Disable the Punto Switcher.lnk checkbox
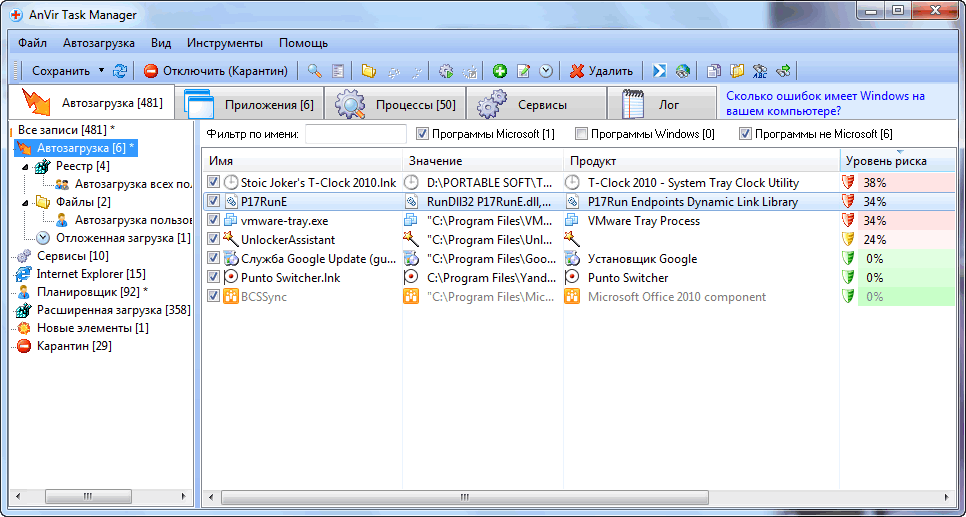This screenshot has height=517, width=966. 213,278
